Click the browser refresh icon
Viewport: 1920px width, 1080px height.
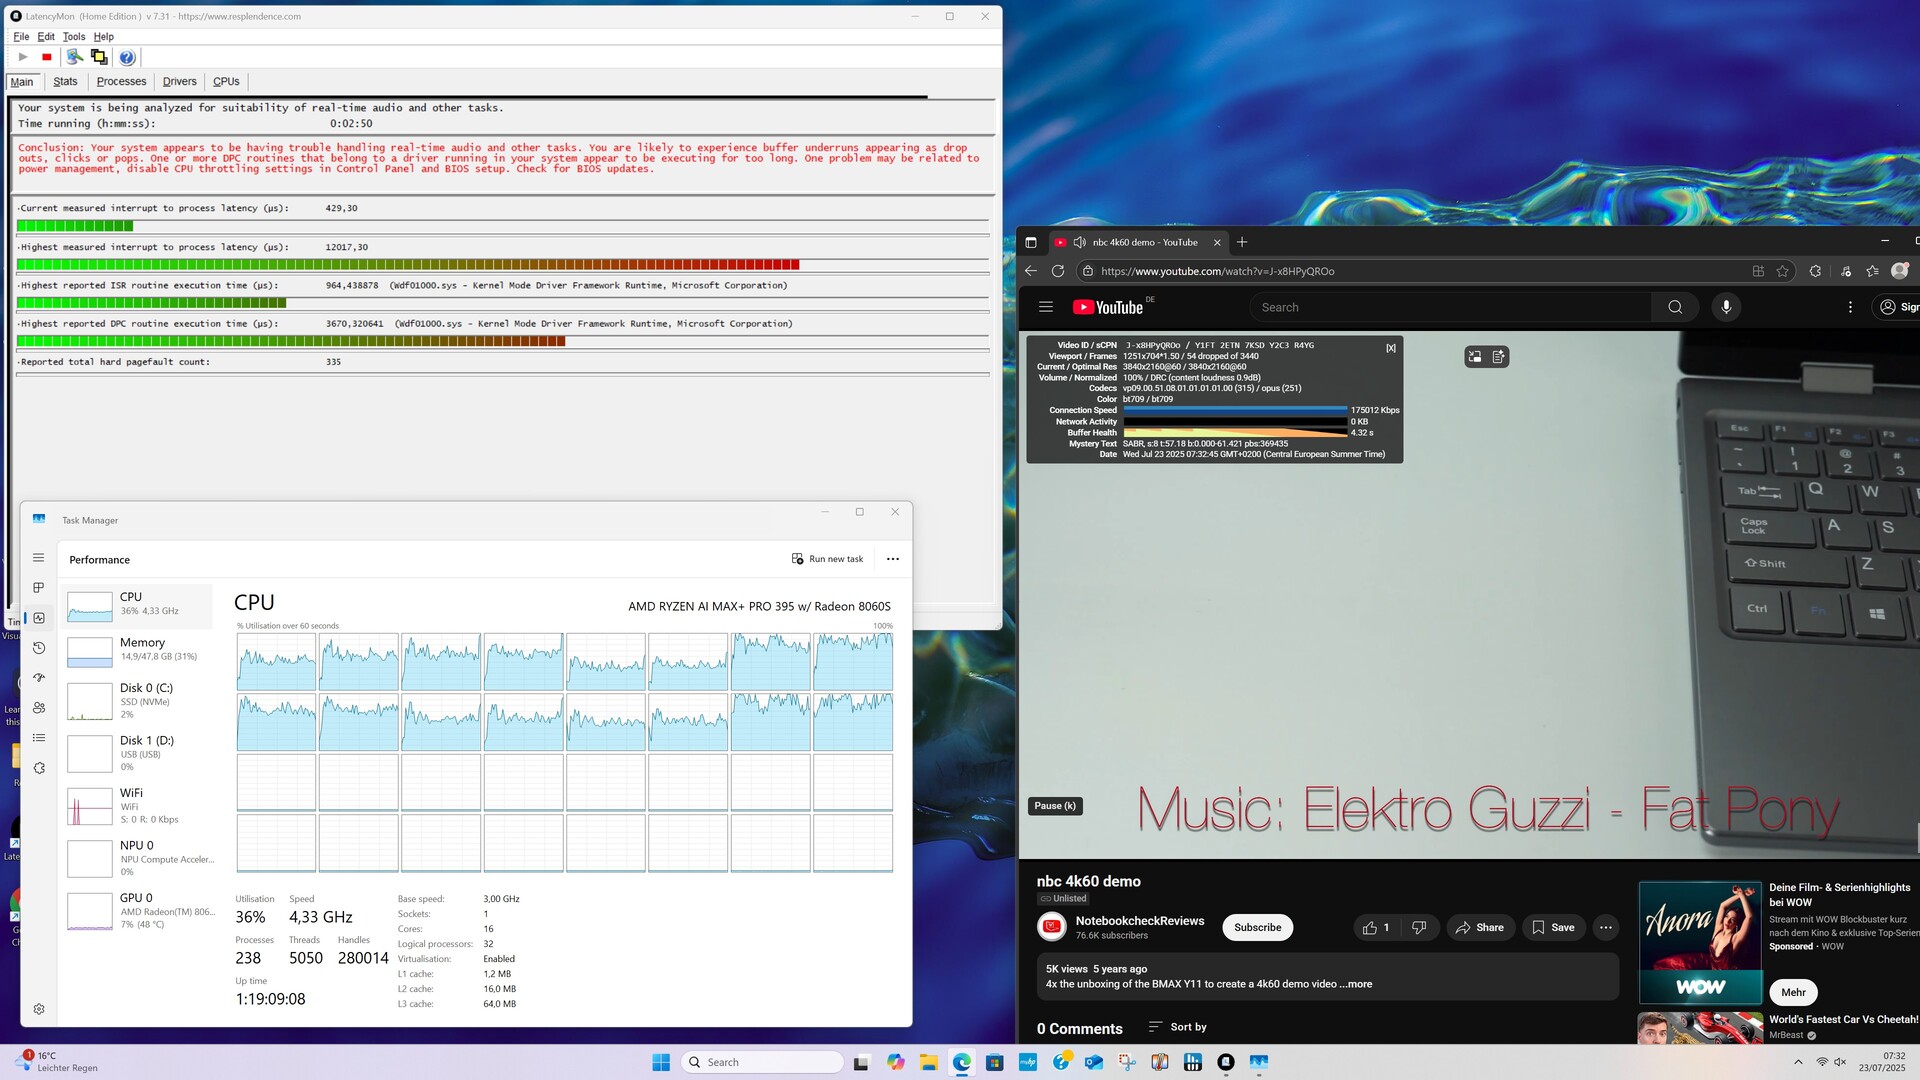pos(1058,271)
